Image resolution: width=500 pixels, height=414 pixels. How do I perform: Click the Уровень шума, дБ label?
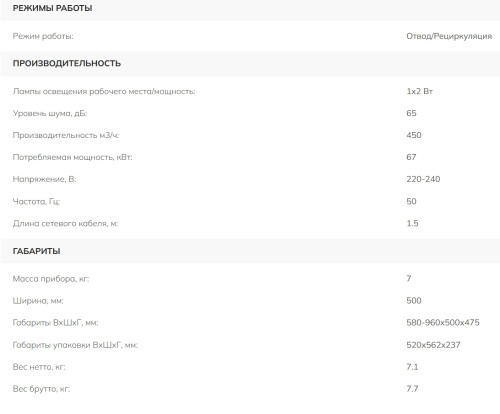(x=50, y=113)
